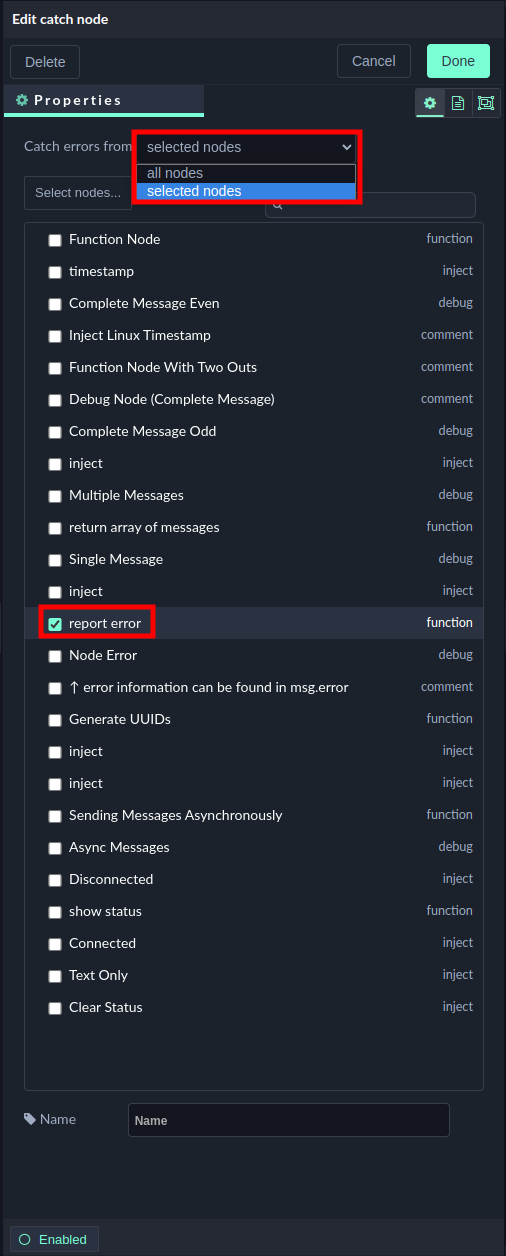Click the Properties gear icon header
Screen dimensions: 506x1256
[x=22, y=101]
